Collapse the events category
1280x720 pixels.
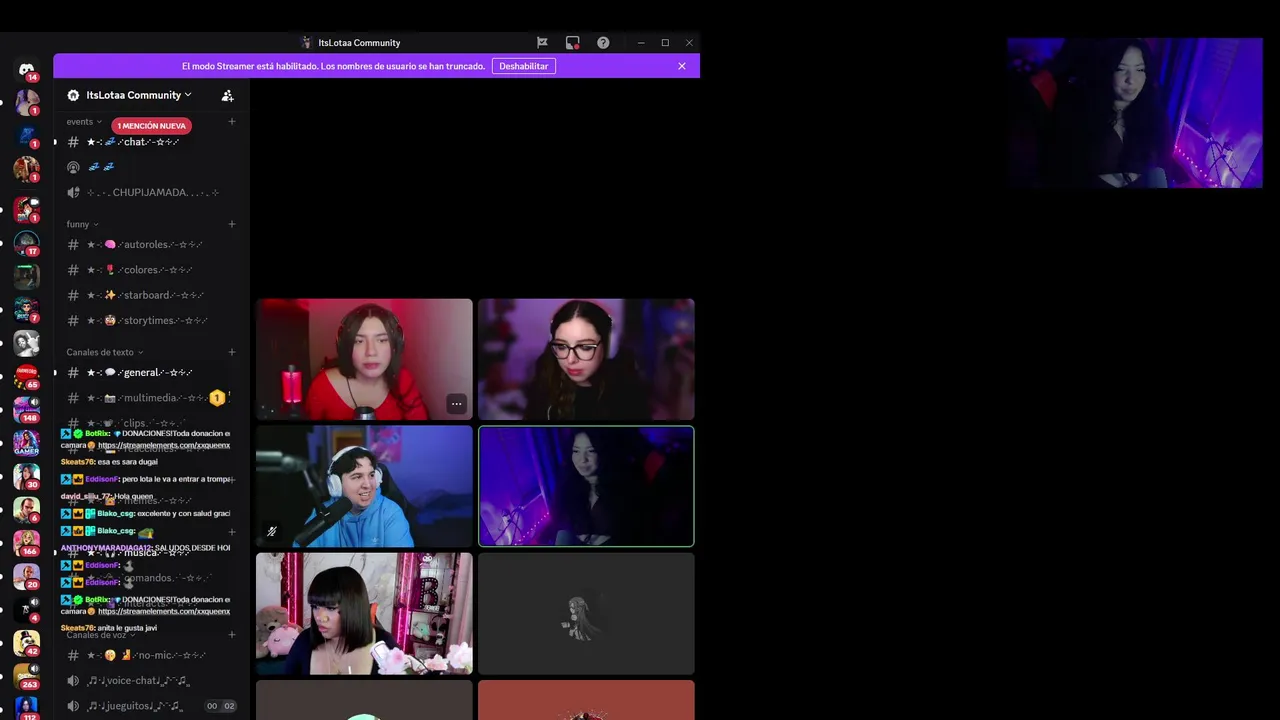pos(84,122)
